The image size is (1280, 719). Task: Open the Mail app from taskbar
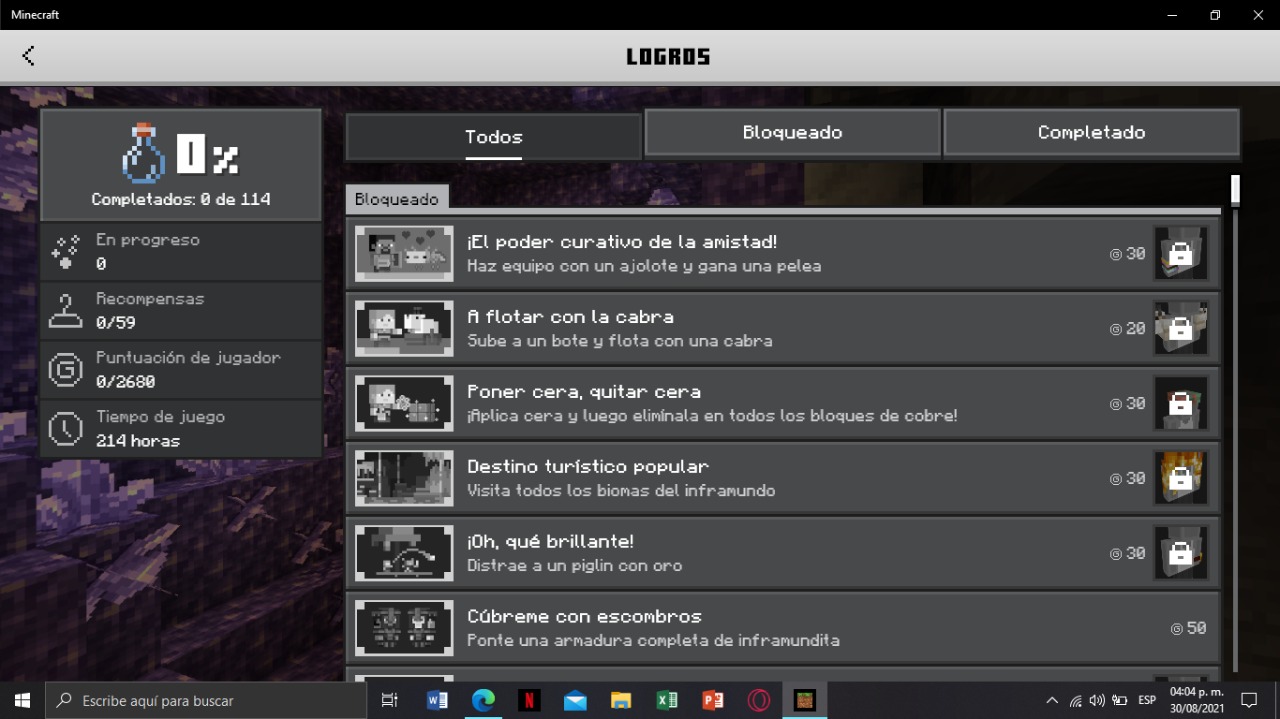click(575, 700)
